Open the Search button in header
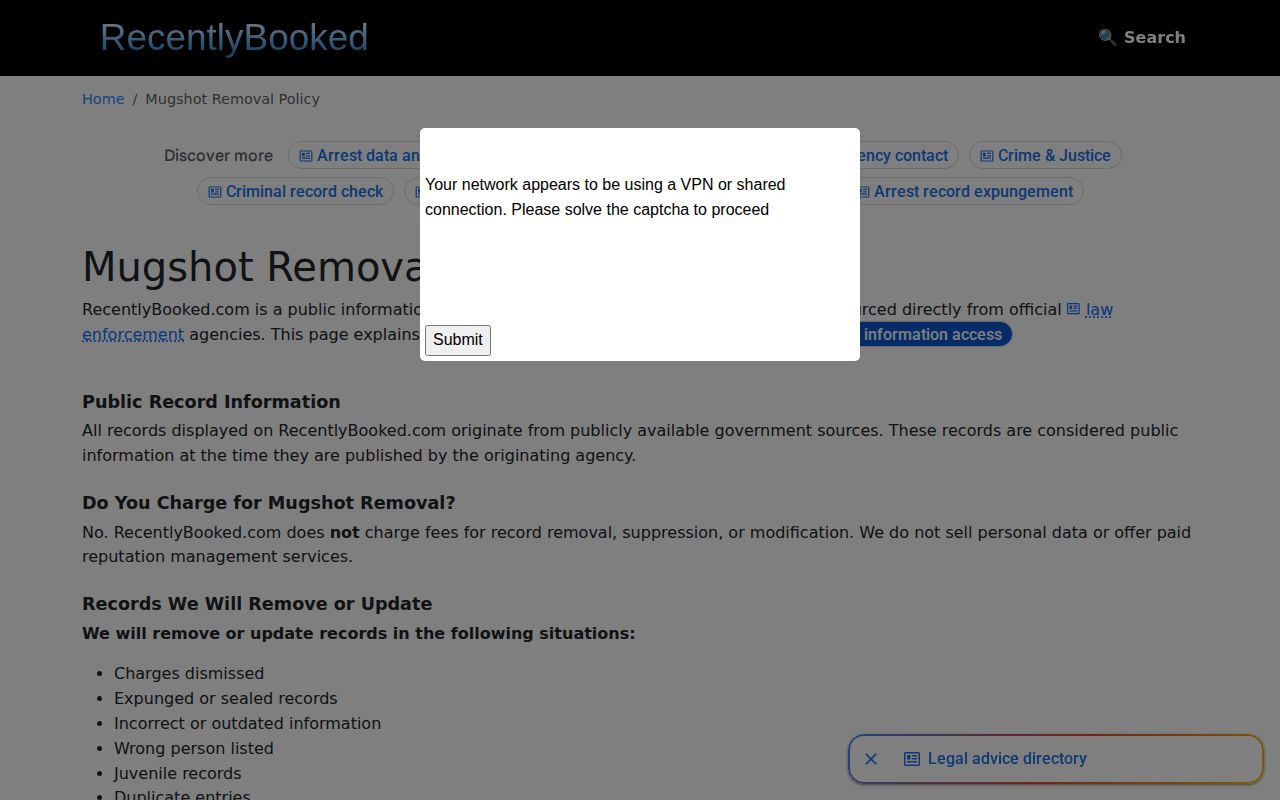Image resolution: width=1280 pixels, height=800 pixels. (x=1142, y=37)
